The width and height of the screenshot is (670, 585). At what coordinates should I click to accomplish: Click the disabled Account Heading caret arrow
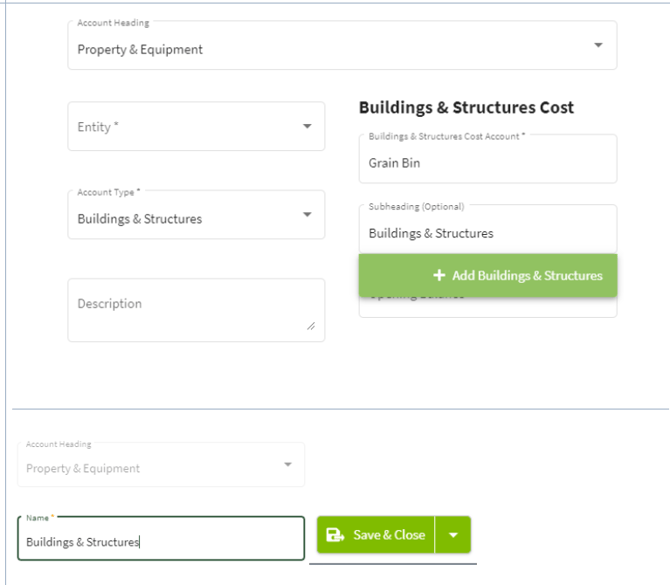(x=287, y=465)
